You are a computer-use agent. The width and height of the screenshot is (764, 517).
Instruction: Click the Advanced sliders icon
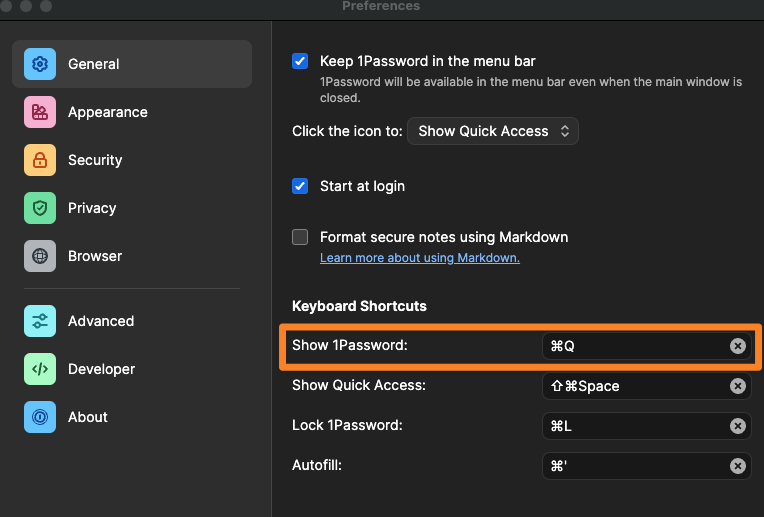pos(40,321)
